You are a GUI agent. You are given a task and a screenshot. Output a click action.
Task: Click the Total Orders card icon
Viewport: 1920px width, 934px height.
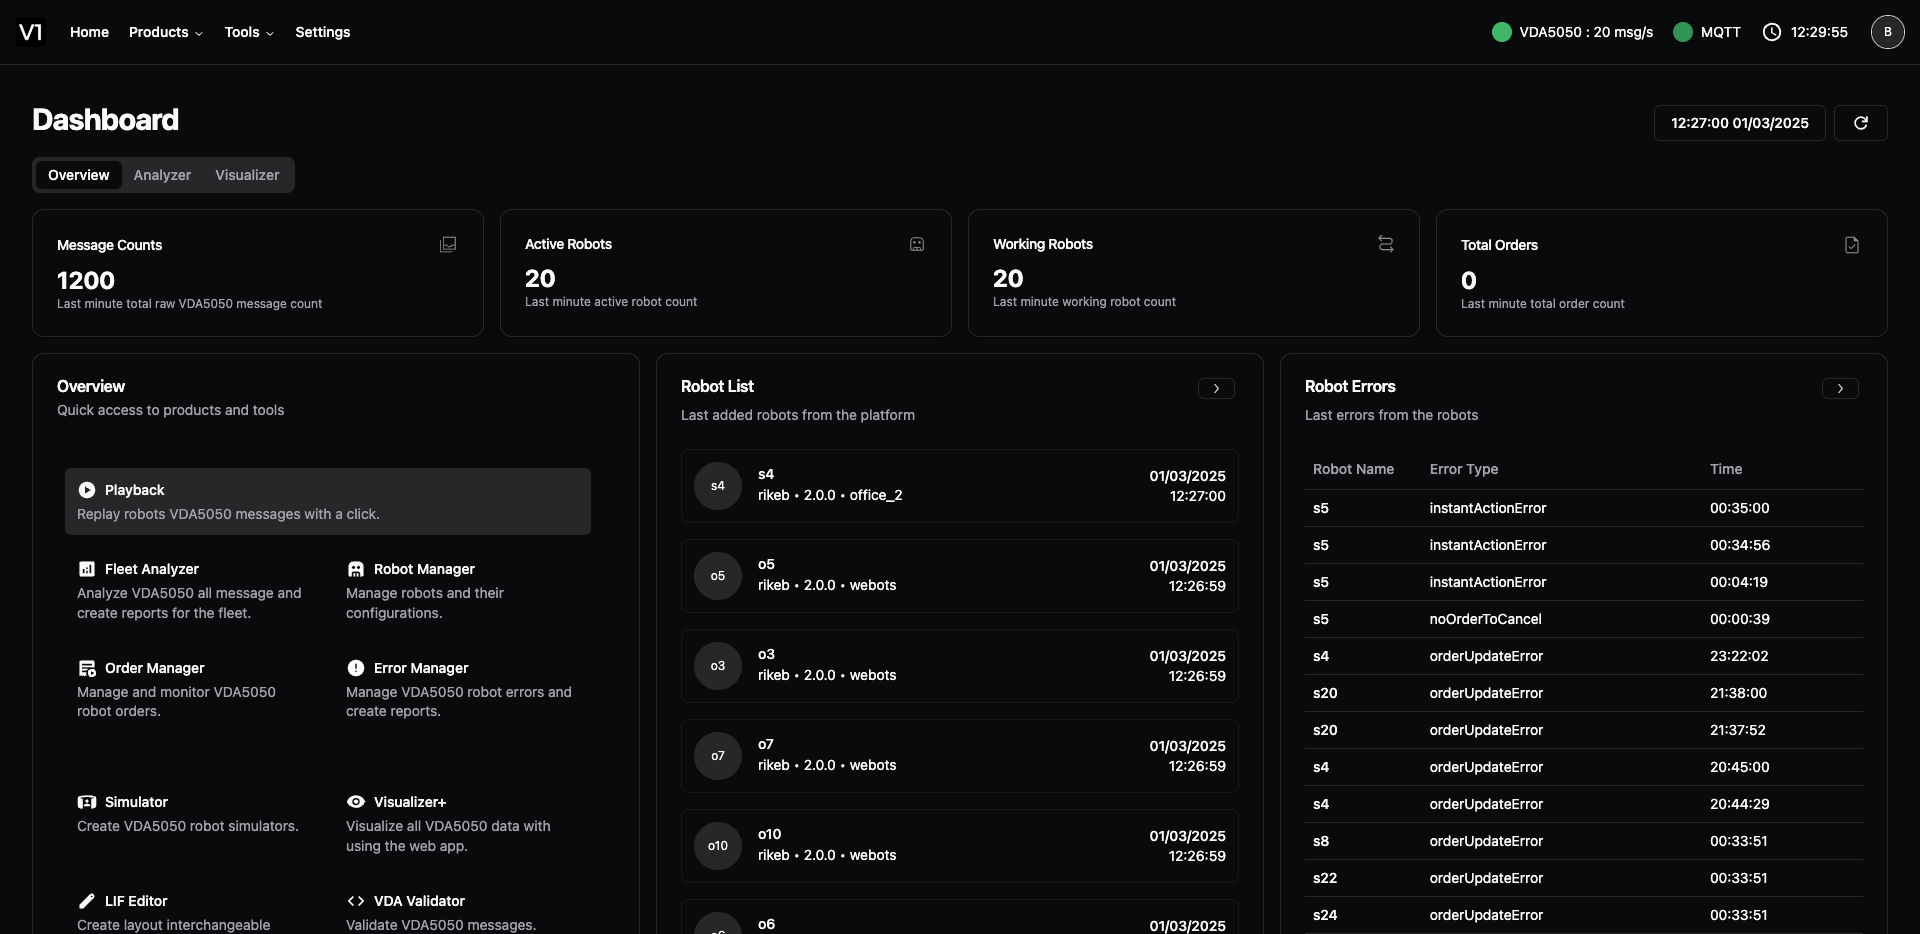[1851, 245]
